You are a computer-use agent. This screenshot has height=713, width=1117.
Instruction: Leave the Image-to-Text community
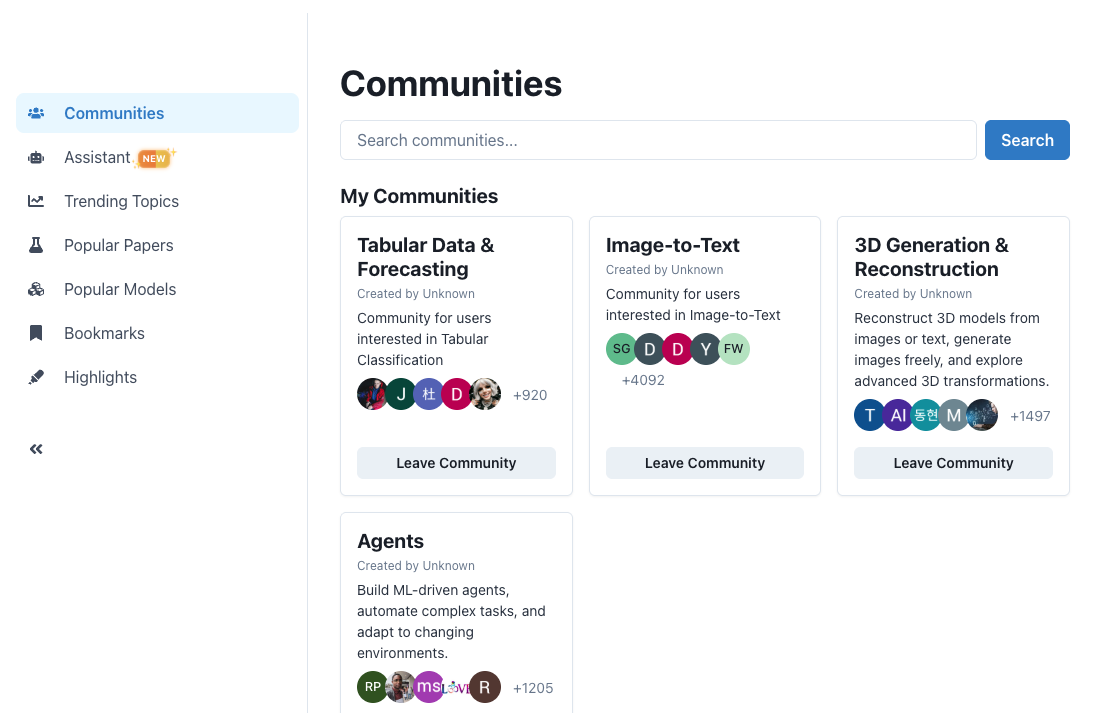[x=704, y=462]
